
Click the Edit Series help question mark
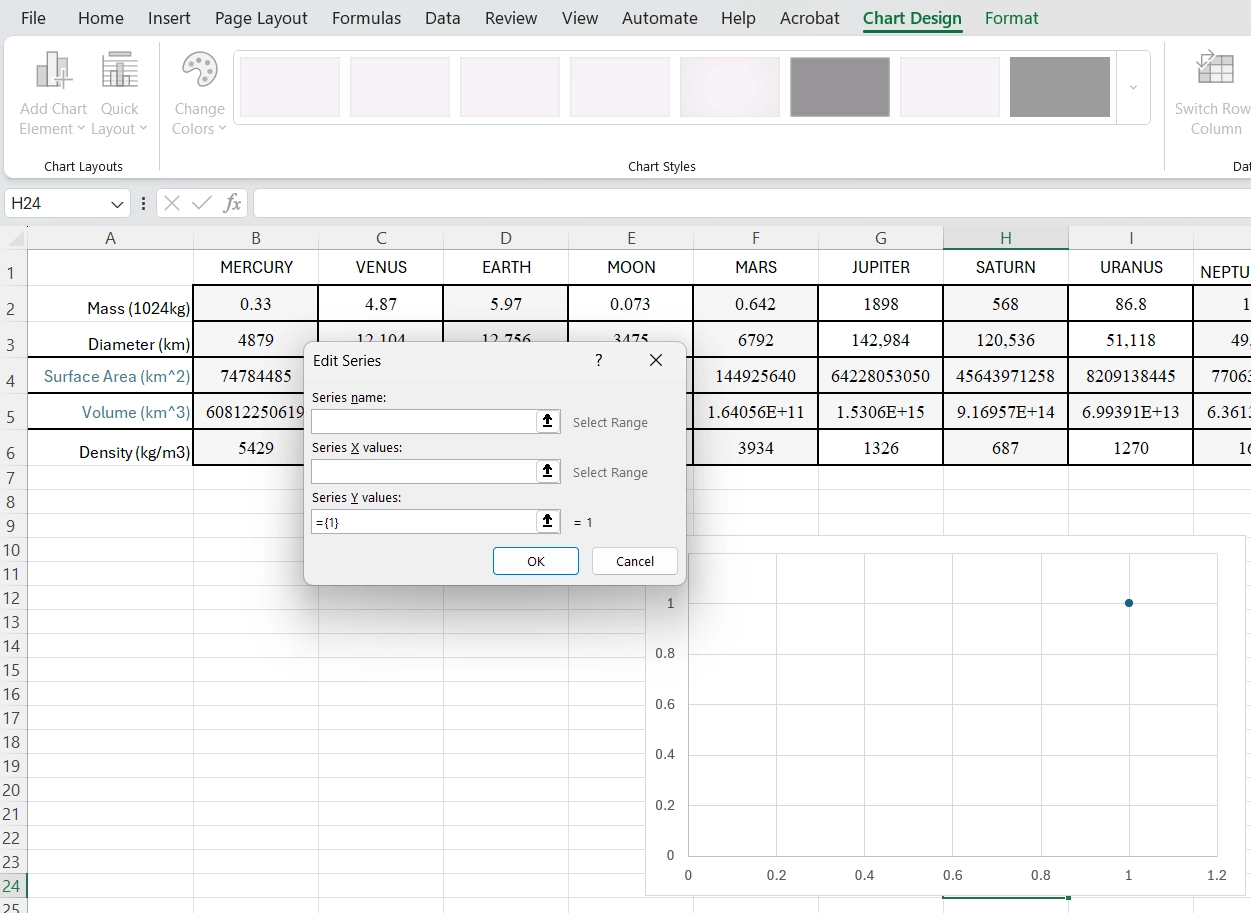pyautogui.click(x=599, y=360)
